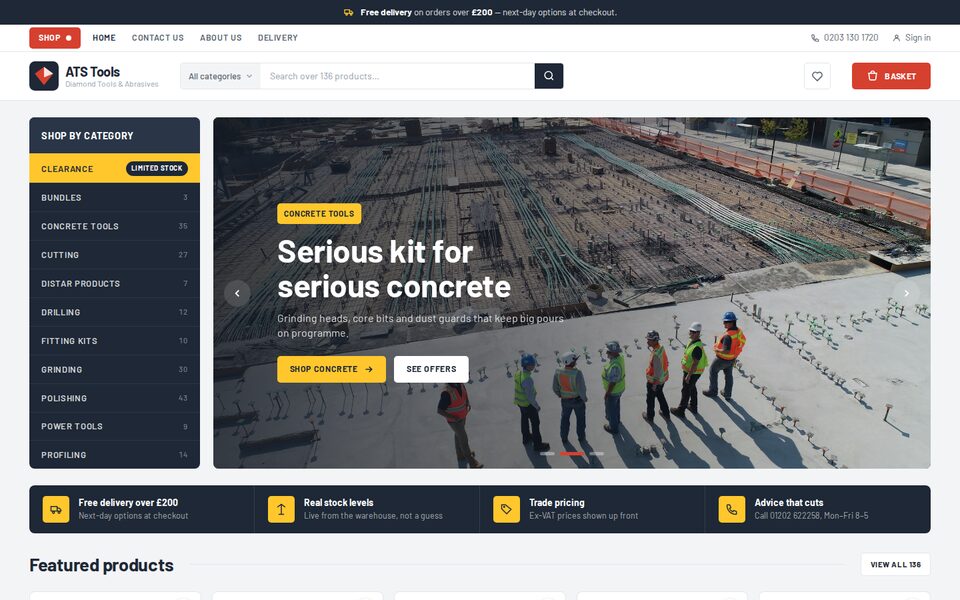Image resolution: width=960 pixels, height=600 pixels.
Task: Select the BUNDLES category
Action: [x=114, y=198]
